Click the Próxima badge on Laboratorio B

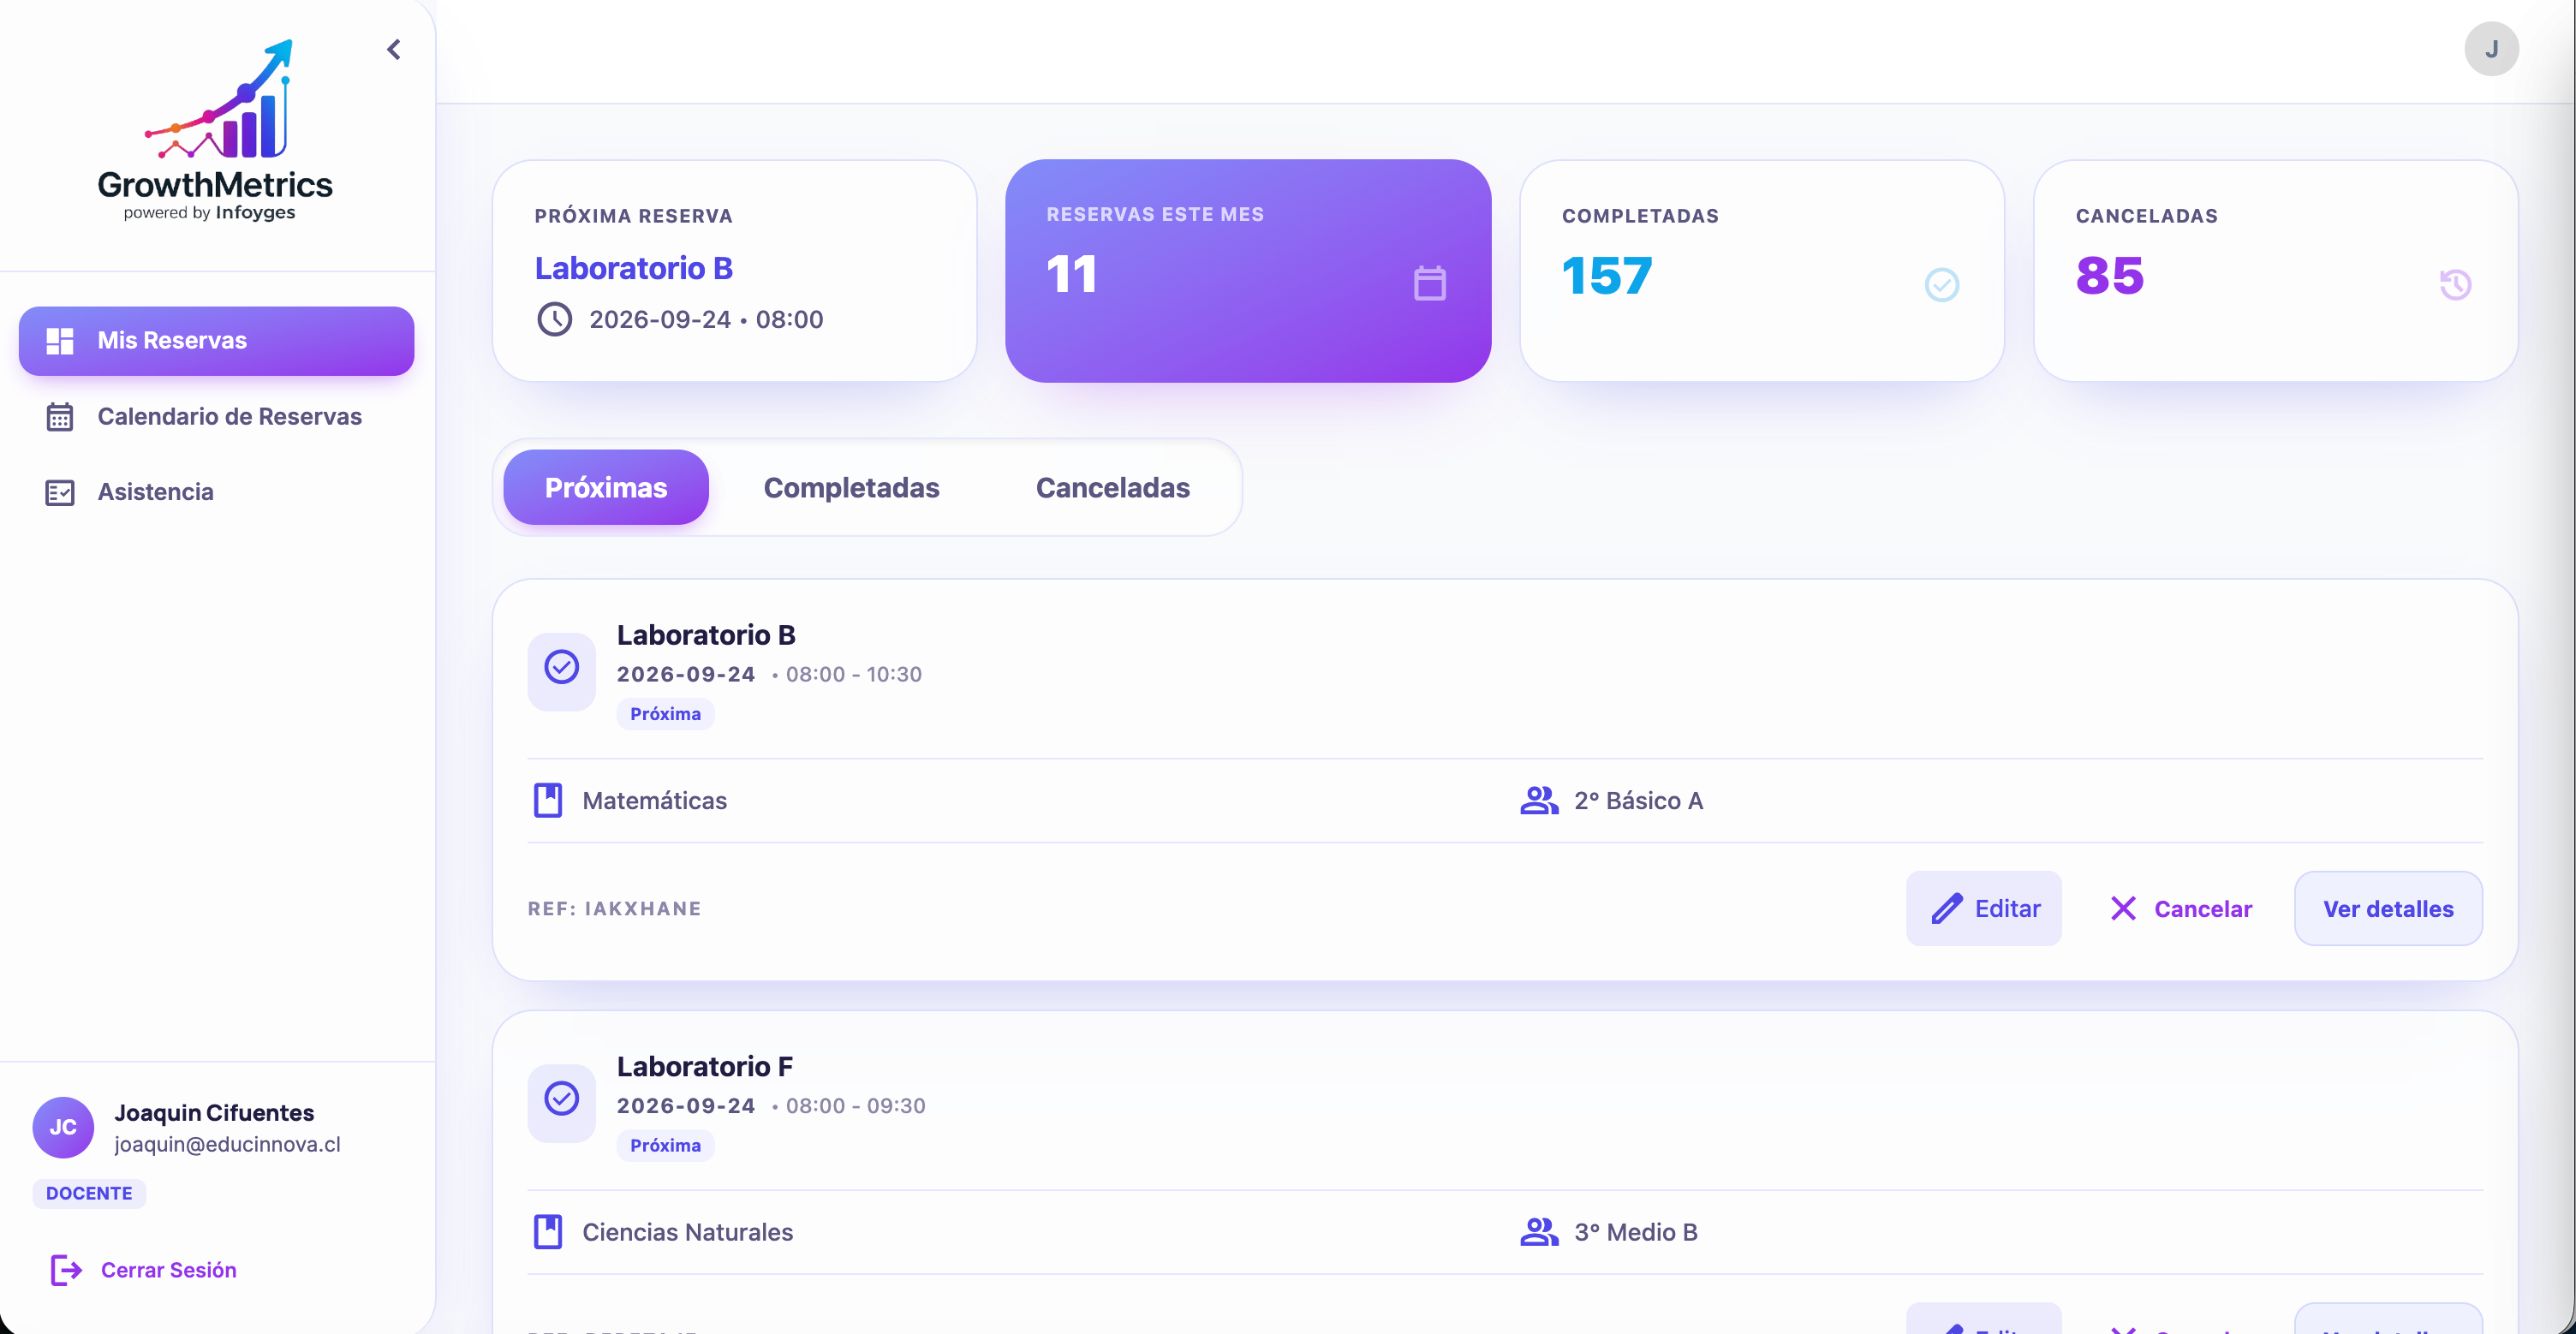[x=665, y=714]
